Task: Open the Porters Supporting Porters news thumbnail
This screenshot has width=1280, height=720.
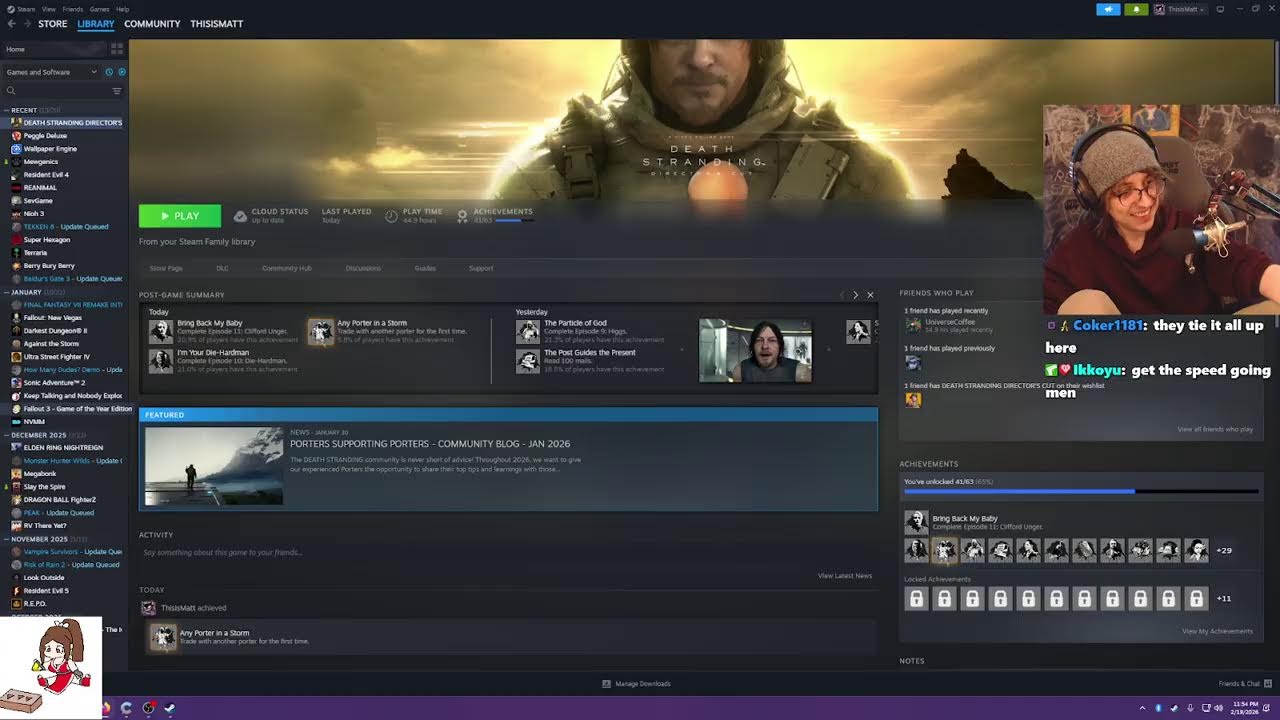Action: pos(214,466)
